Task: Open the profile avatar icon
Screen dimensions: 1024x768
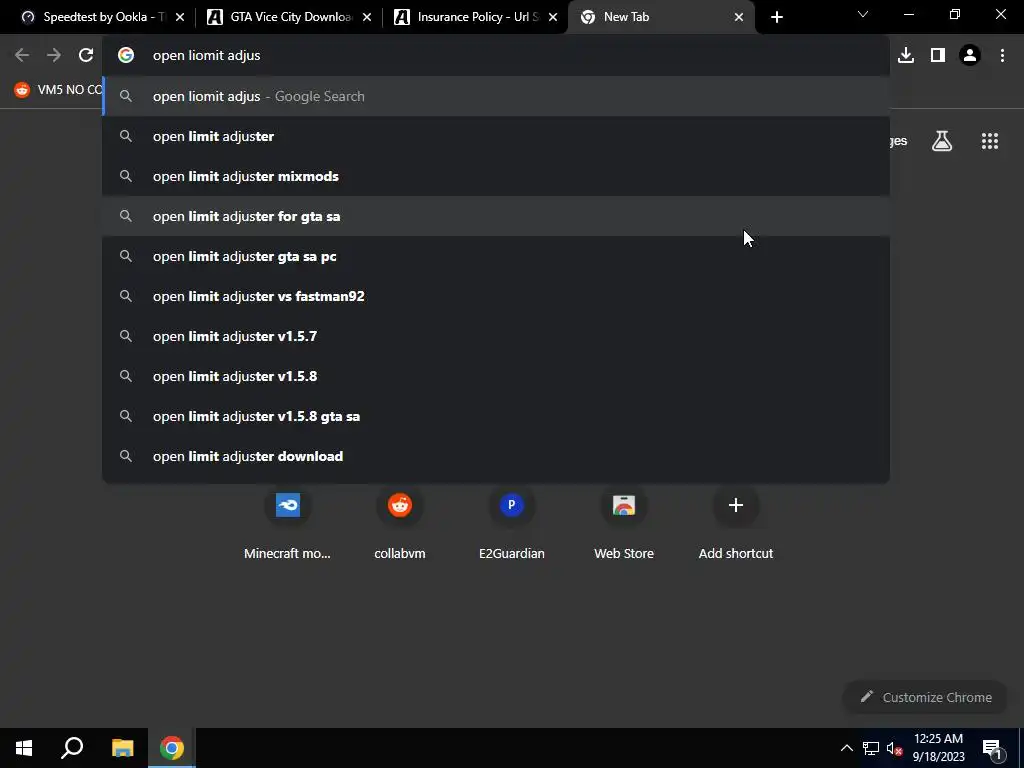Action: tap(970, 56)
